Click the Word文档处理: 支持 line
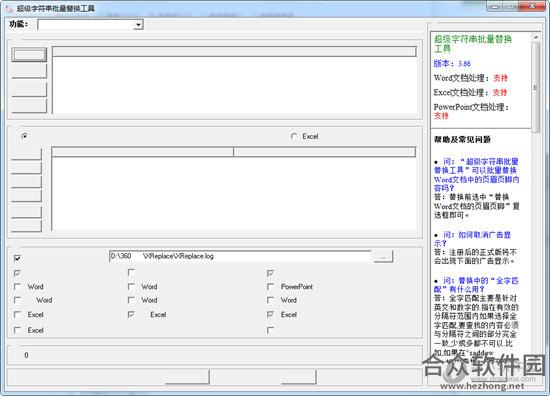Image resolution: width=550 pixels, height=396 pixels. [471, 78]
